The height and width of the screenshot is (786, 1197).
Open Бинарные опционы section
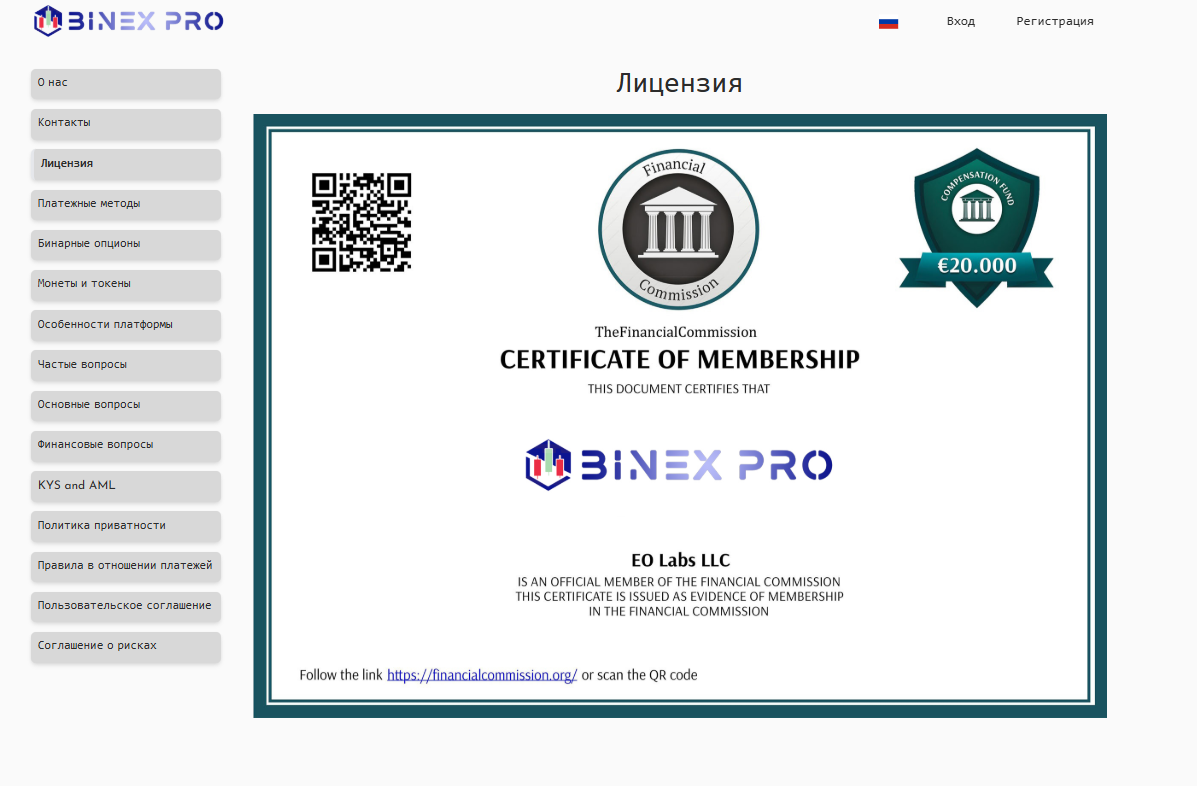pyautogui.click(x=126, y=244)
